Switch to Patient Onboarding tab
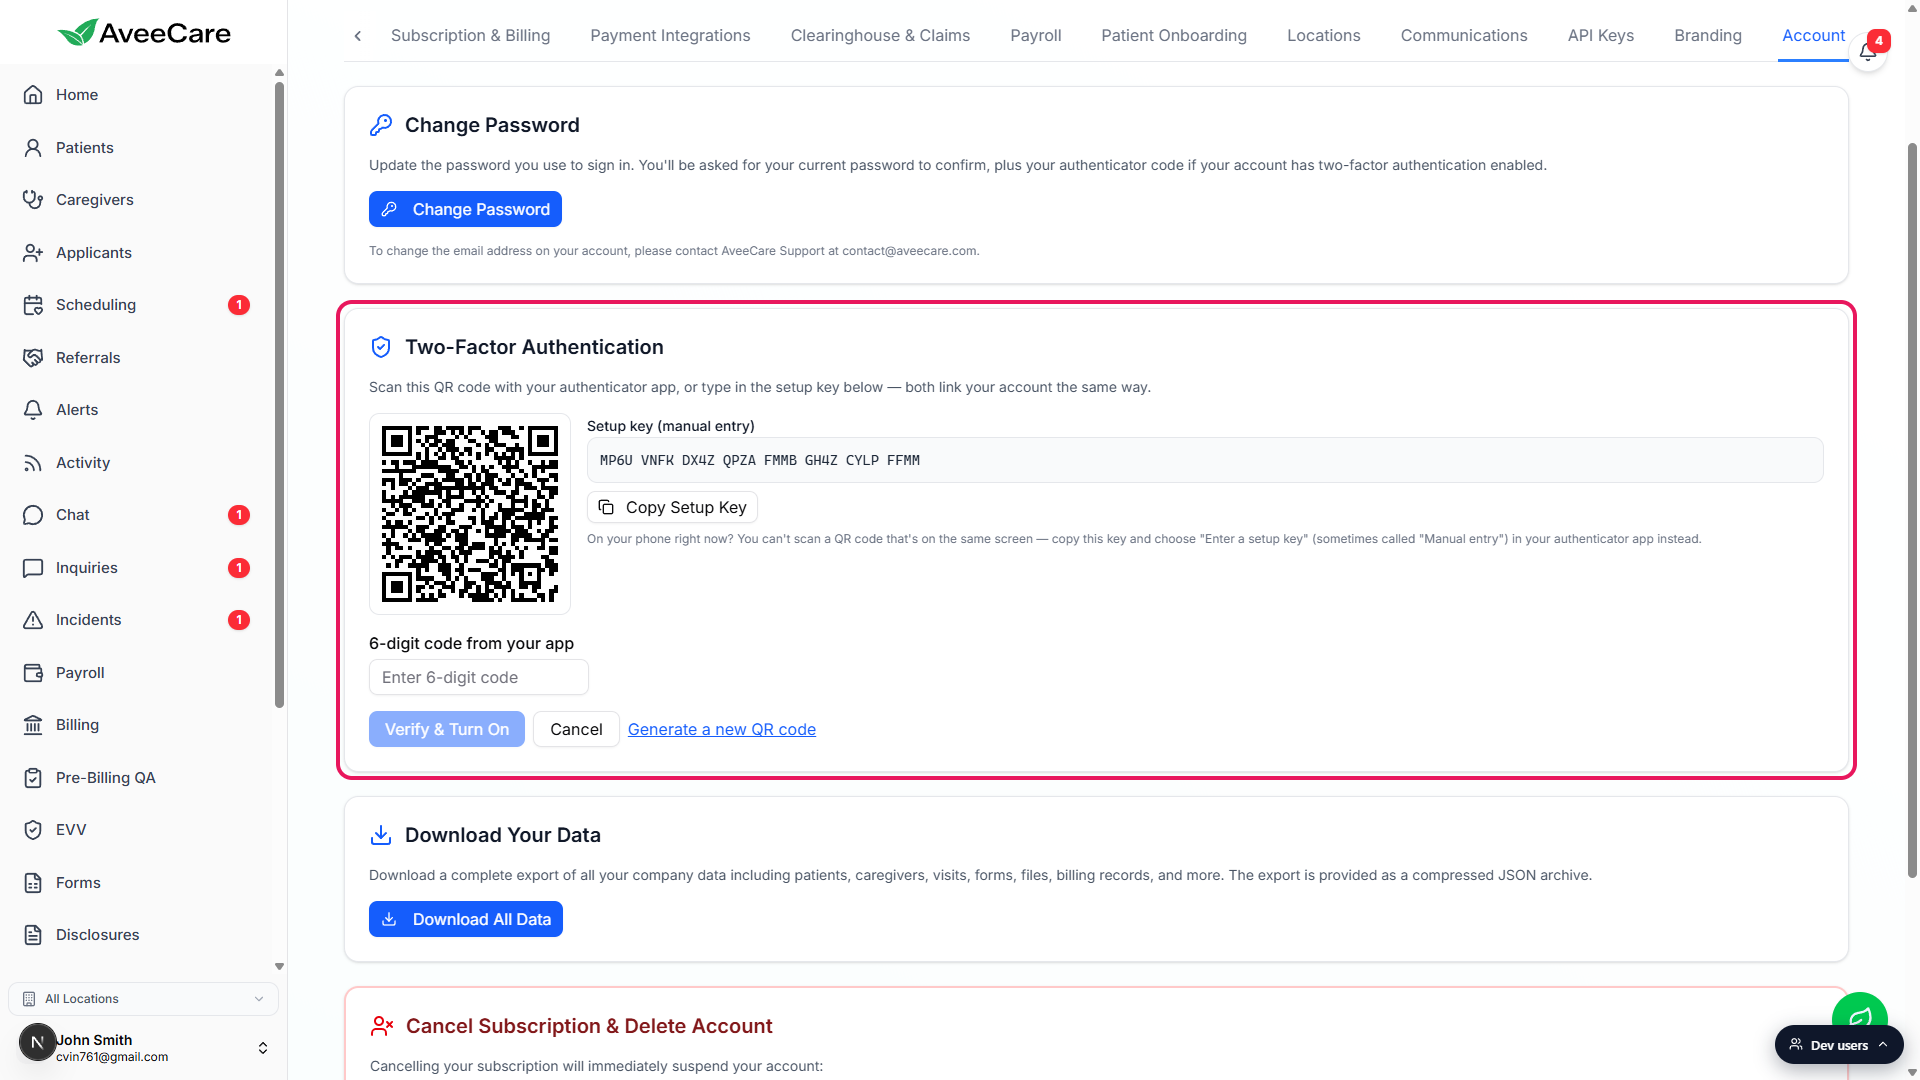Screen dimensions: 1920x1080 point(1174,36)
